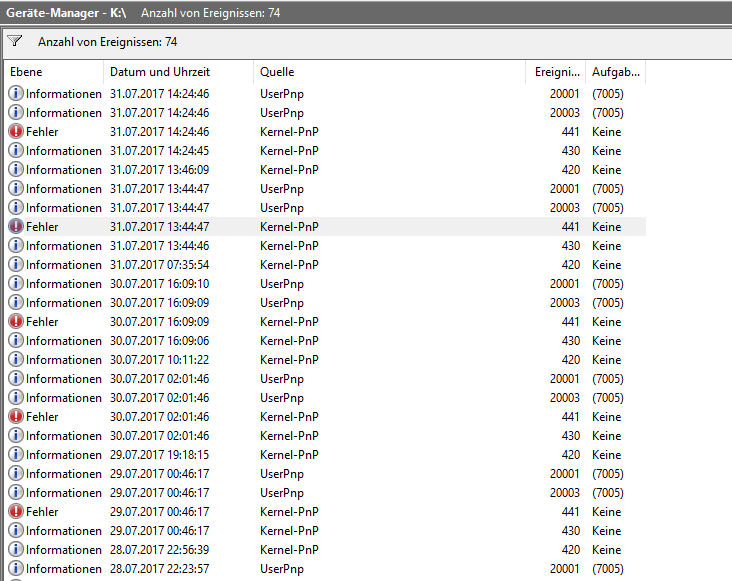The width and height of the screenshot is (732, 581).
Task: Sort by the Datum und Uhrzeit column header
Action: point(178,72)
